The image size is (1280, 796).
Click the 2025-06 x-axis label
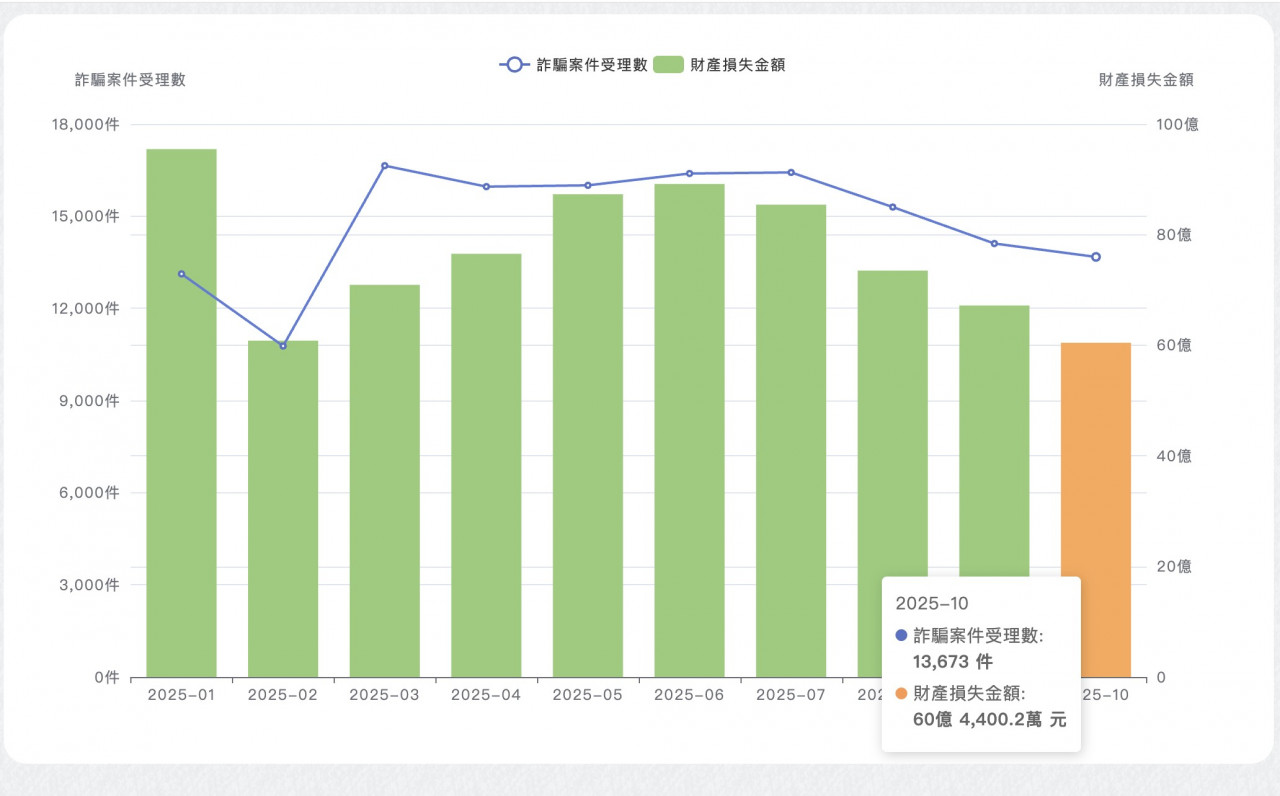click(x=689, y=695)
